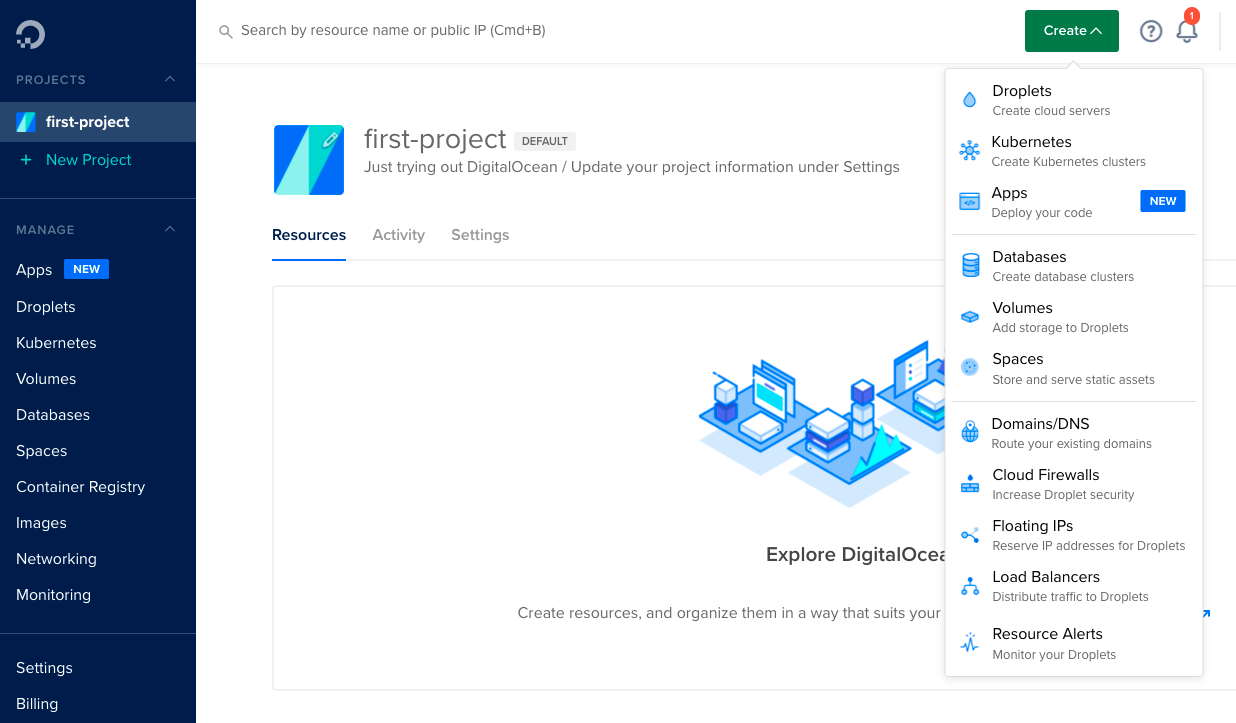Select Resource Alerts menu entry

click(1074, 643)
